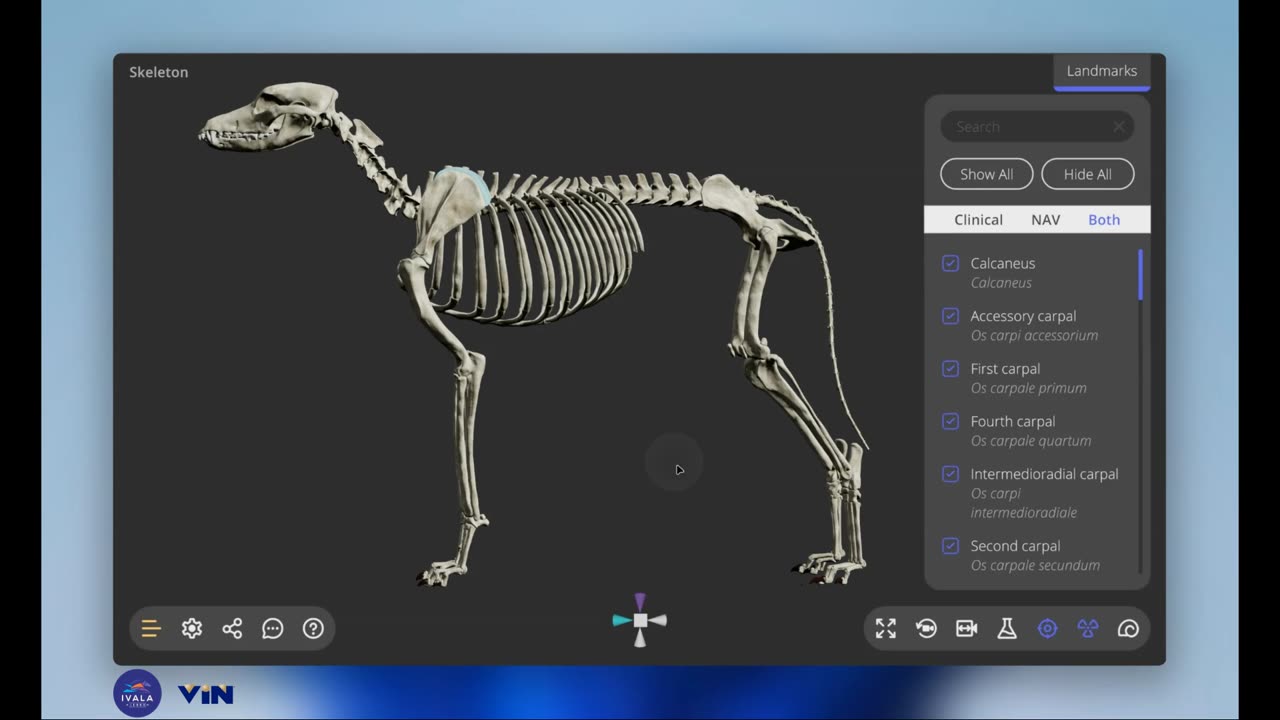1280x720 pixels.
Task: Uncheck the Intermedioradial carpal checkbox
Action: point(951,474)
